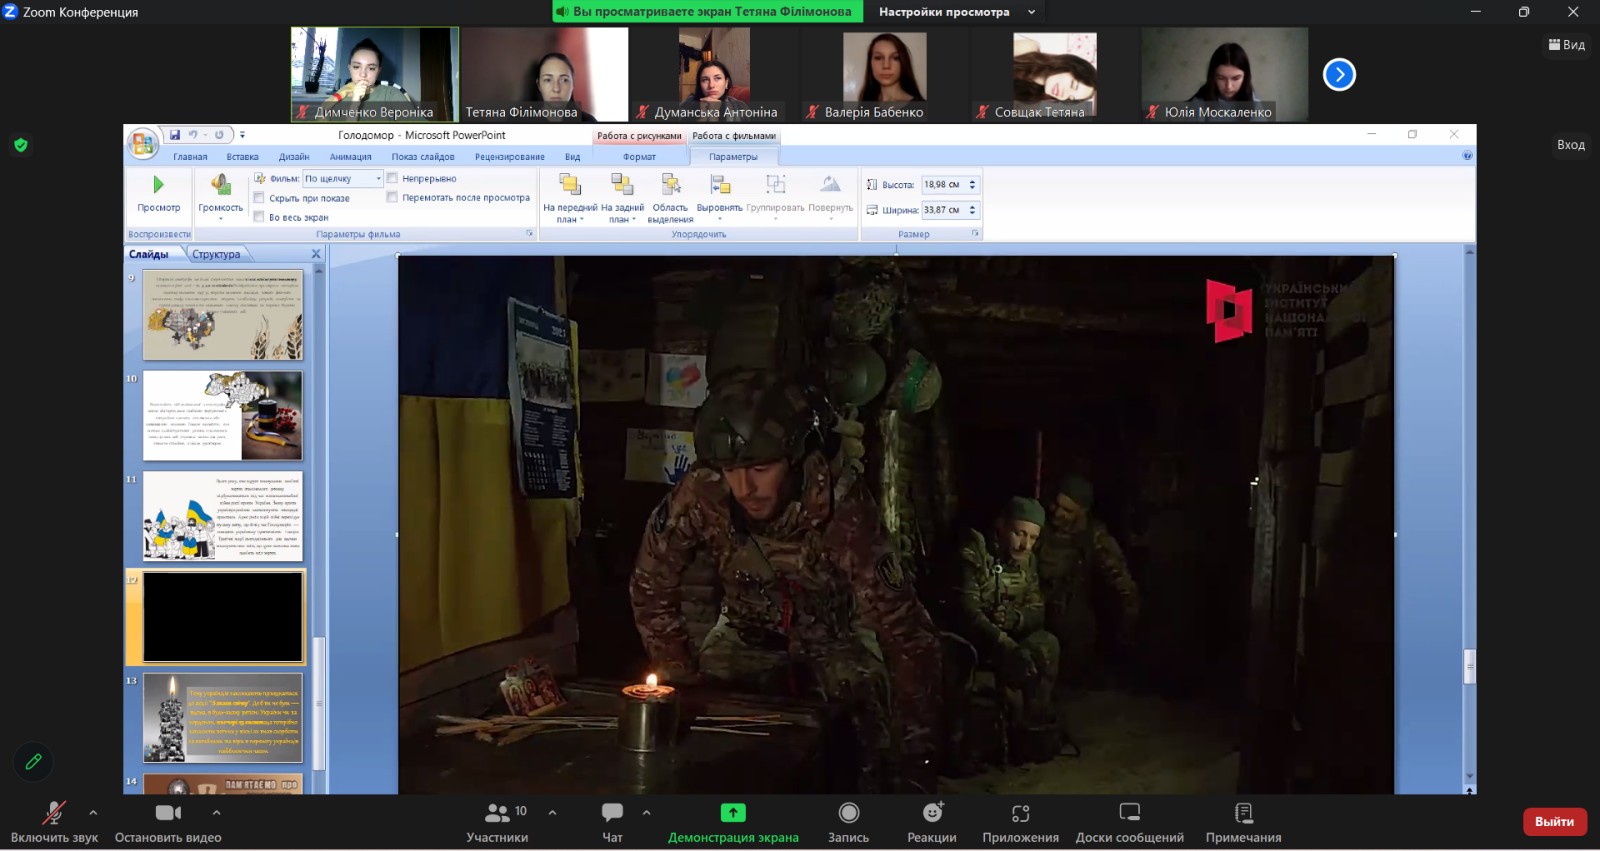Unmute microphone with Включить звук
Viewport: 1600px width, 851px height.
[53, 813]
